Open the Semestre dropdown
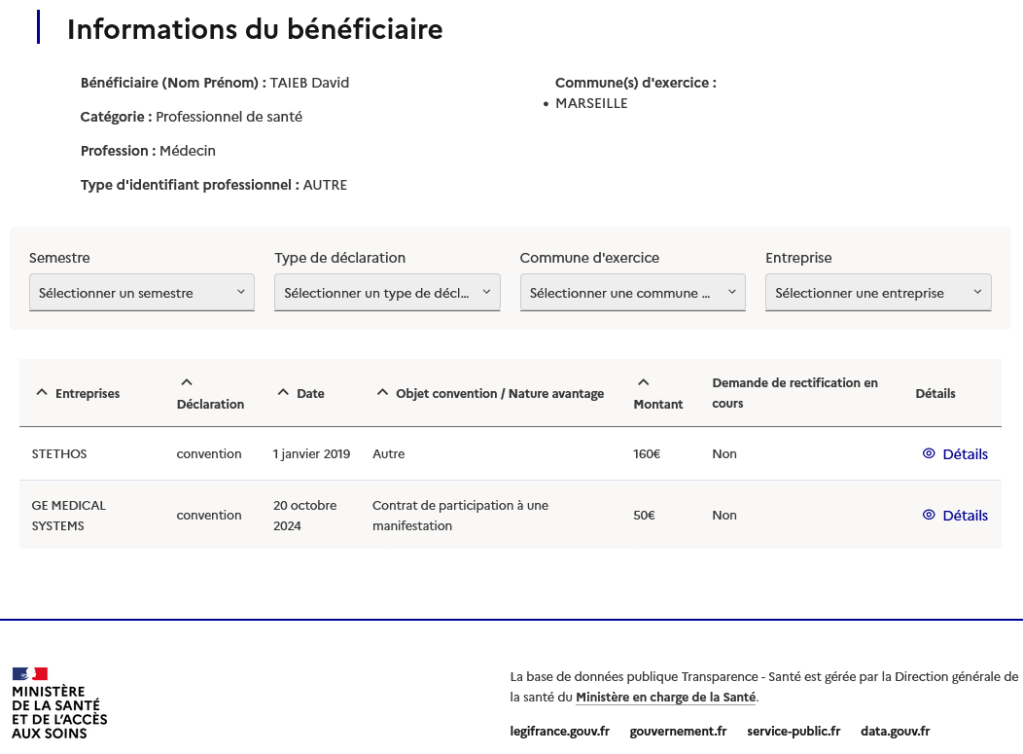 coord(142,293)
